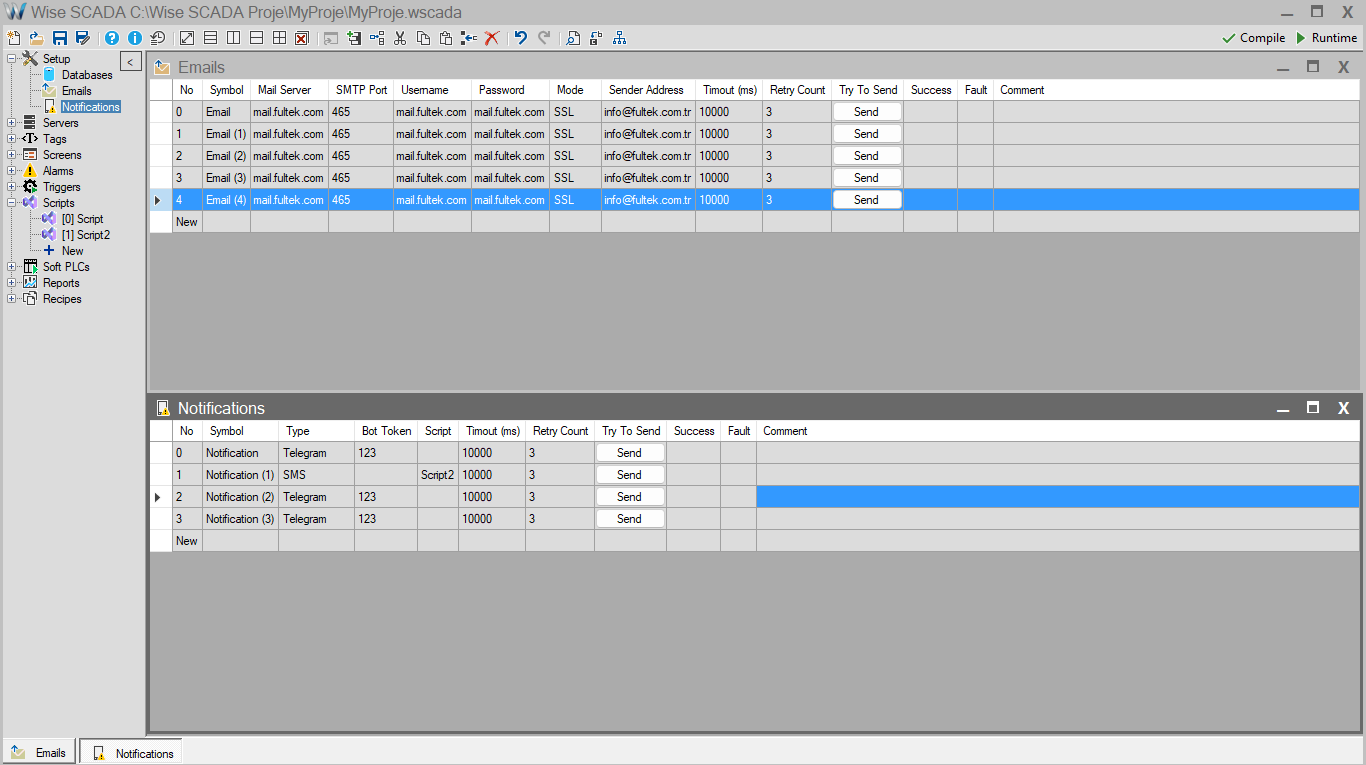Click the network hierarchy toolbar icon
This screenshot has width=1366, height=765.
coord(620,38)
